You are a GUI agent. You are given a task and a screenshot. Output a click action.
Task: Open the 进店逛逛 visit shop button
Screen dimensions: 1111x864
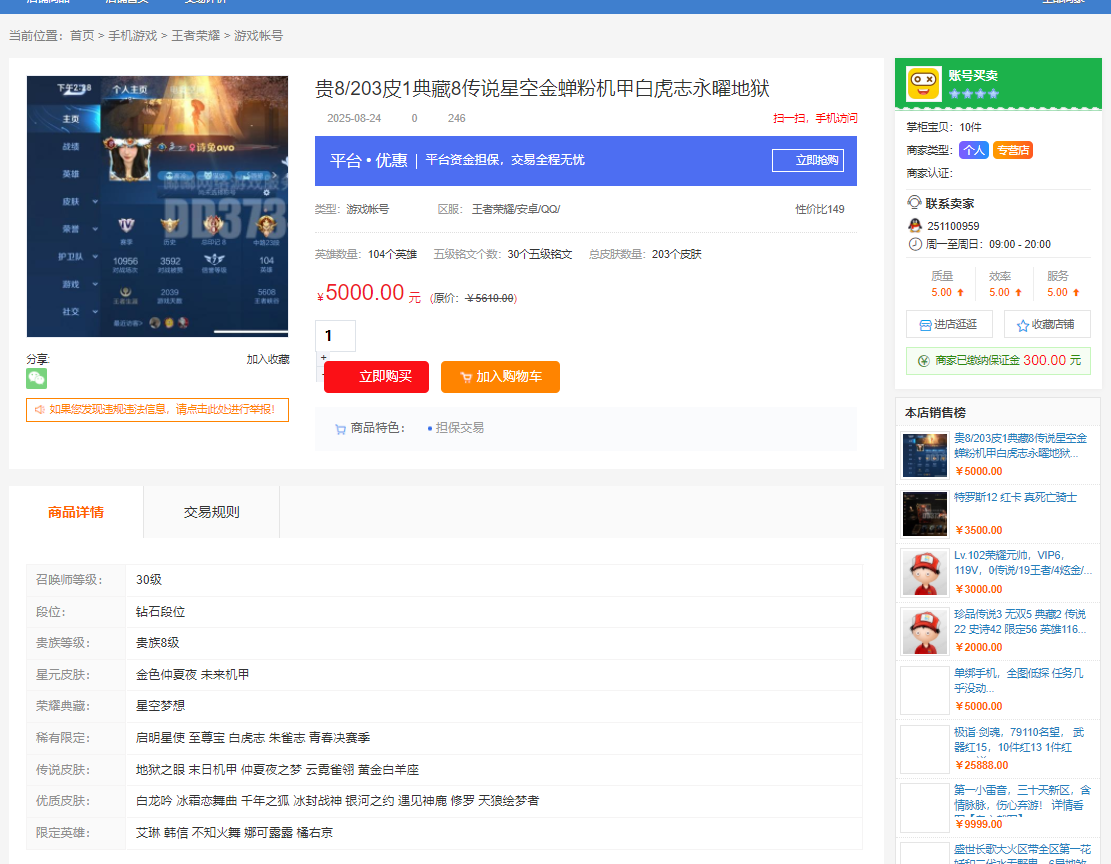pos(949,325)
